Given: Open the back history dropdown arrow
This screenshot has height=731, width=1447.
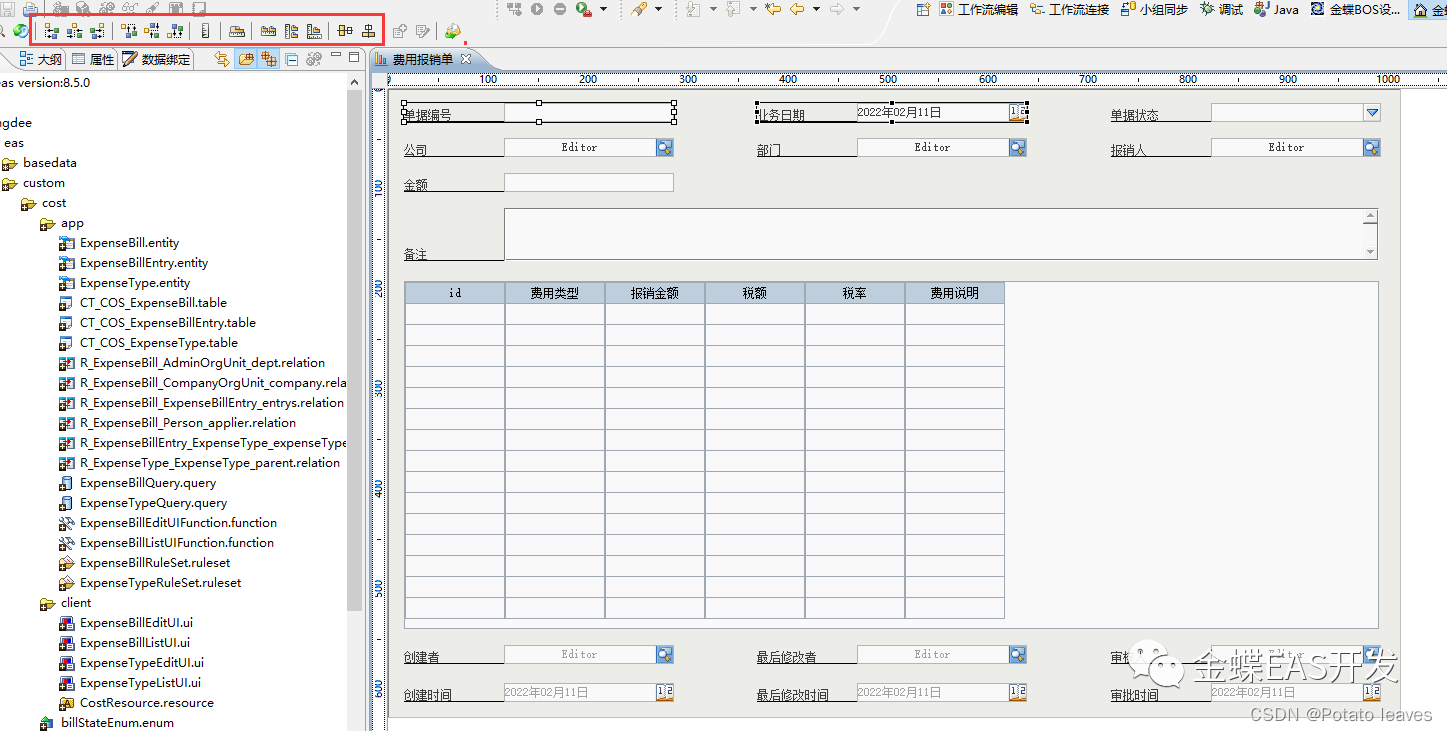Looking at the screenshot, I should pos(816,9).
